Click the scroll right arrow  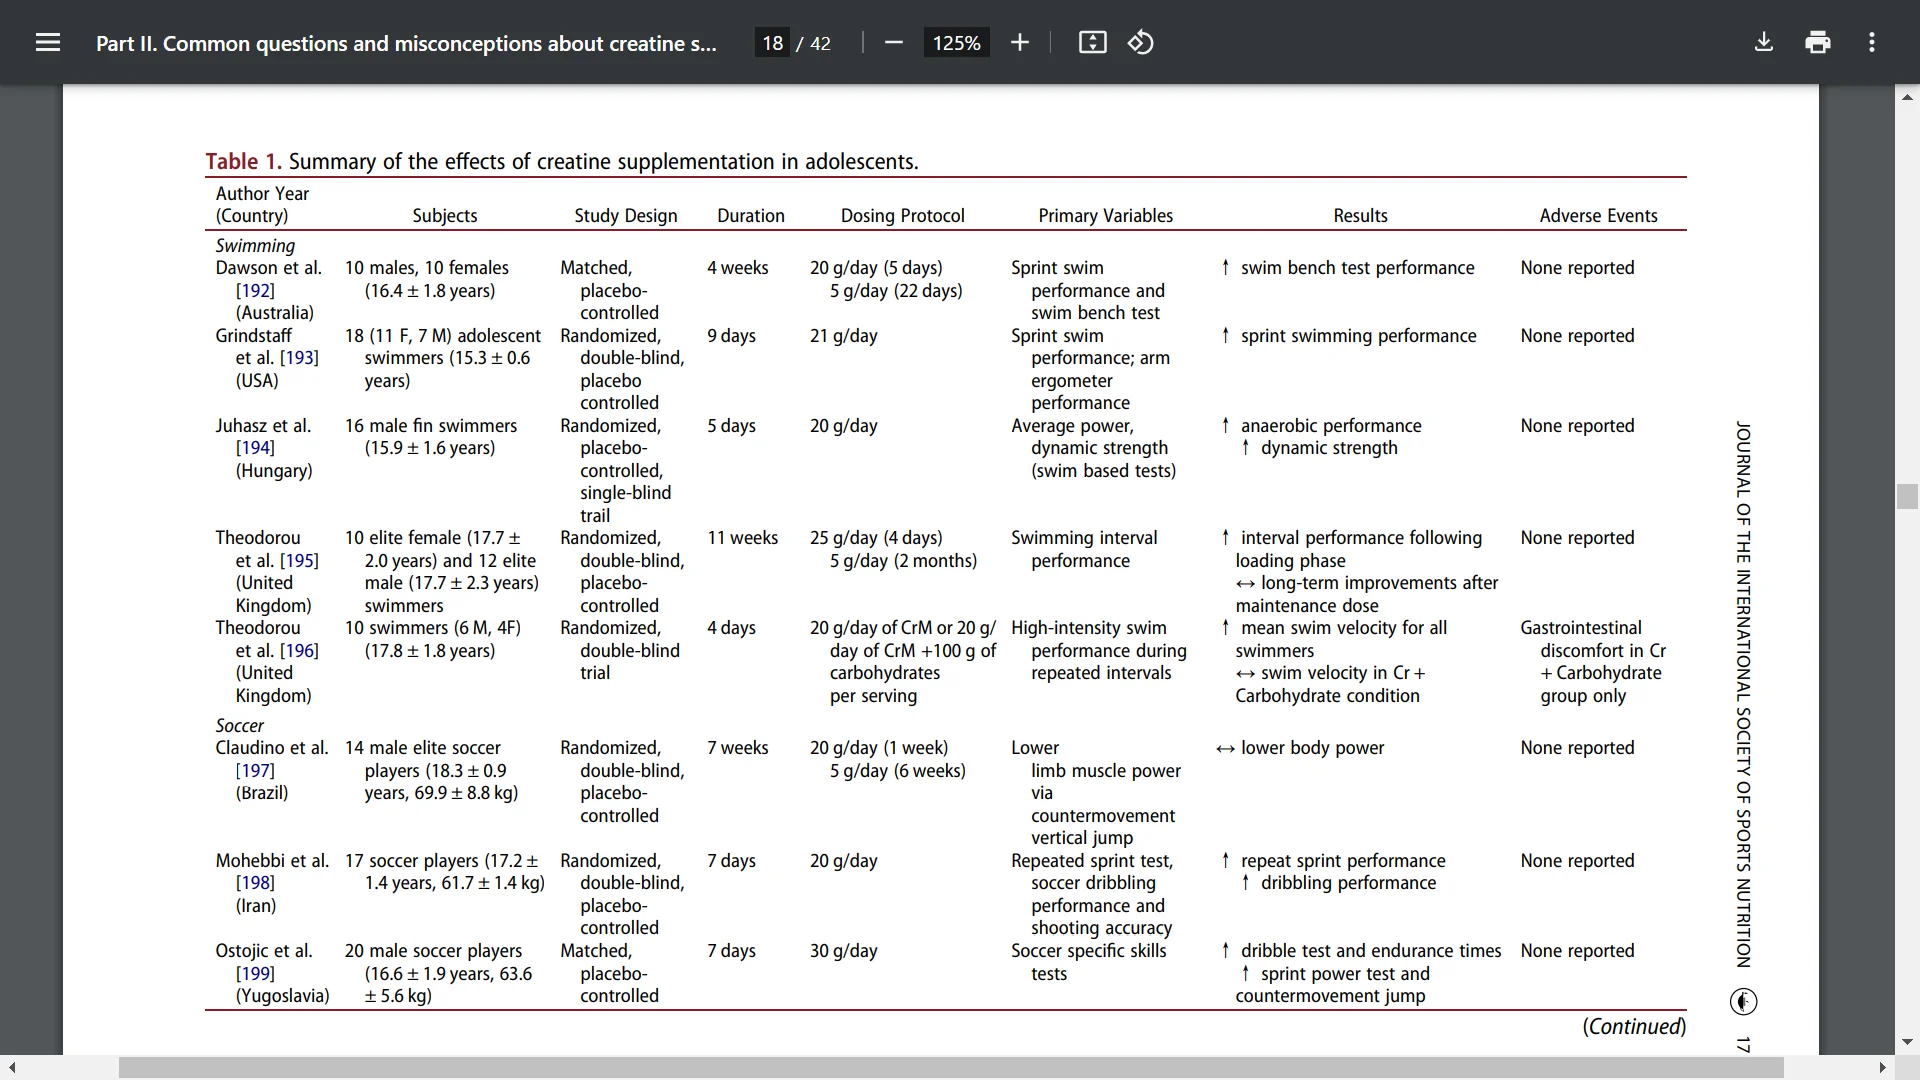[x=1883, y=1068]
